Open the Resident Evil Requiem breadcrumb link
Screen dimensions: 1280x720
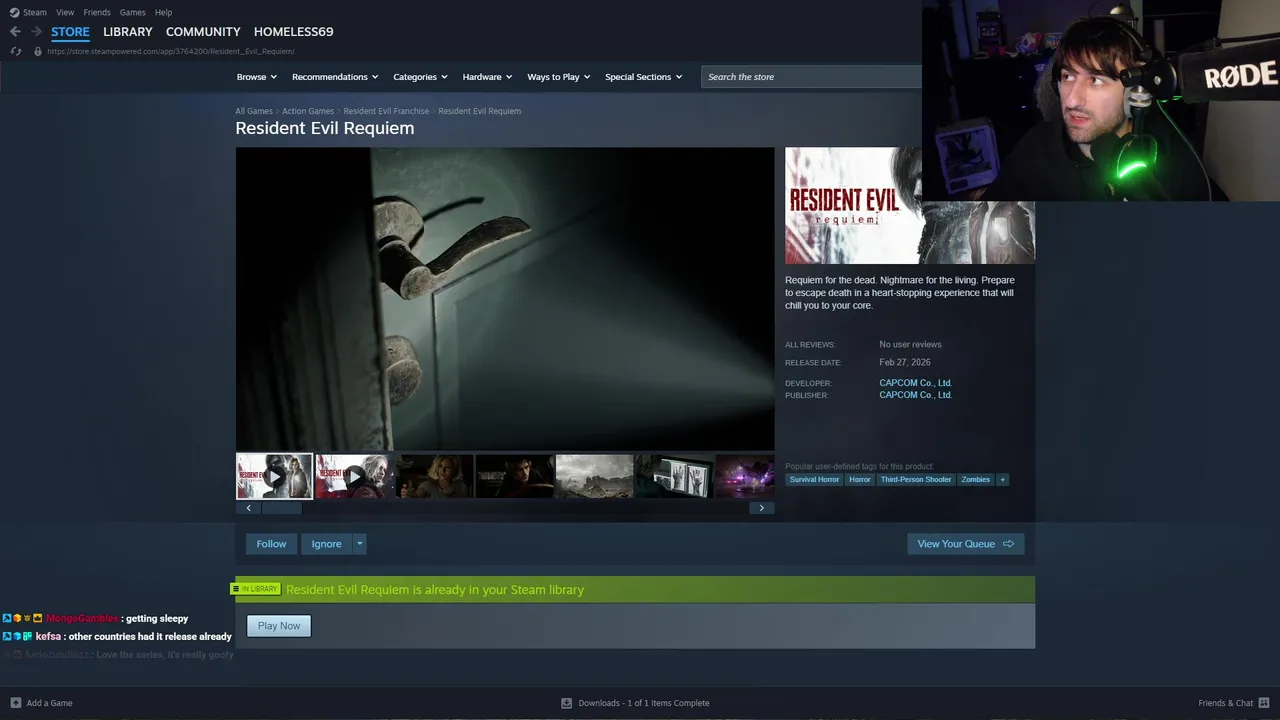point(479,111)
